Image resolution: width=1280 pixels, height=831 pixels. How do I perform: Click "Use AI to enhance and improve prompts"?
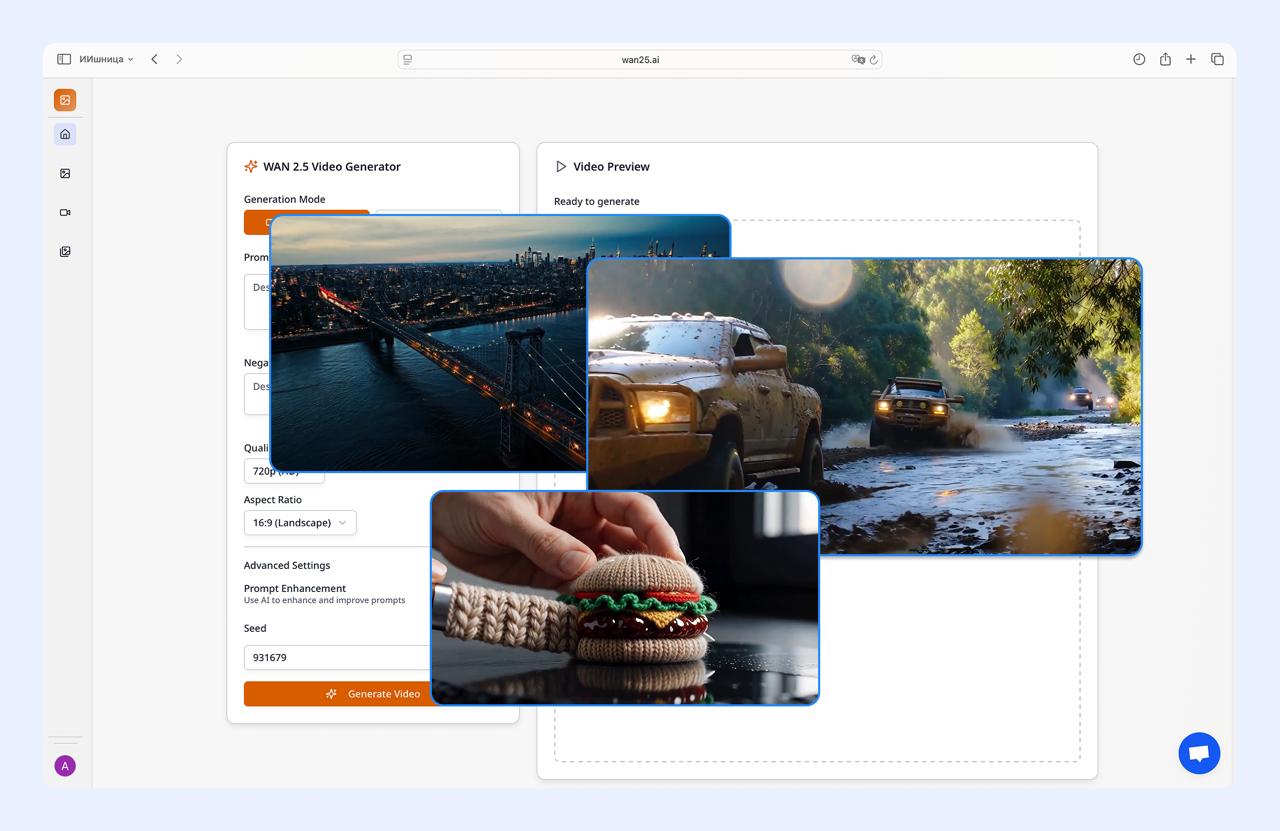click(325, 600)
